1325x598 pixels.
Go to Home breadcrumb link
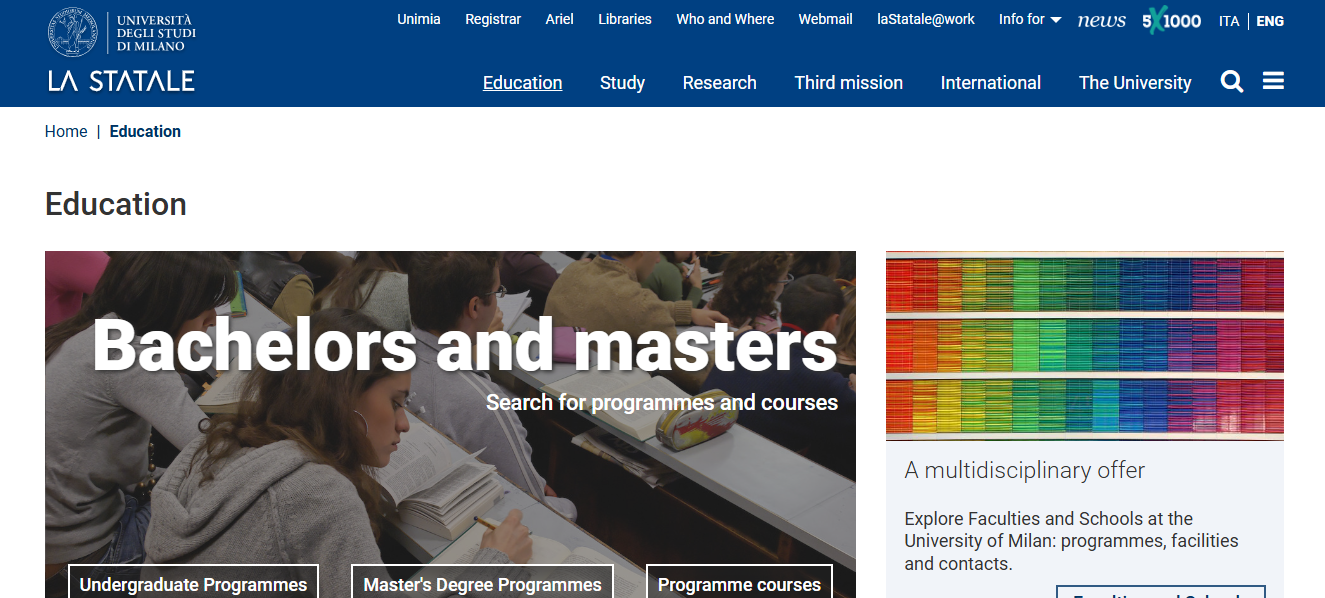click(x=66, y=131)
